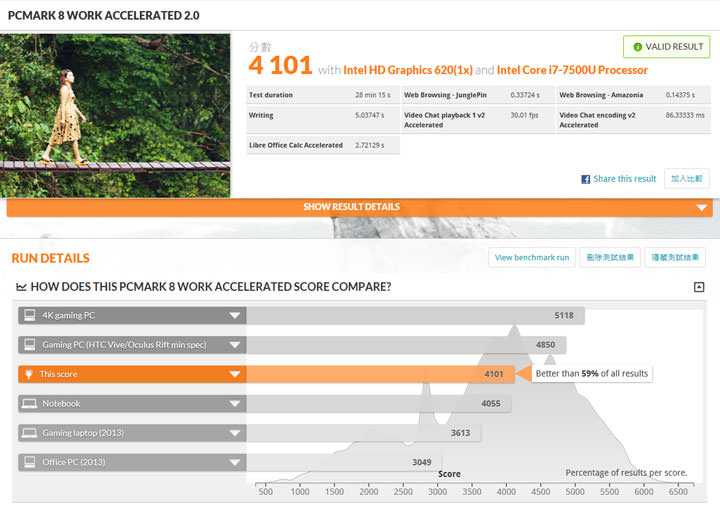Click the laptop icon on Gaming laptop (2013) row
This screenshot has height=510, width=720.
[x=30, y=434]
